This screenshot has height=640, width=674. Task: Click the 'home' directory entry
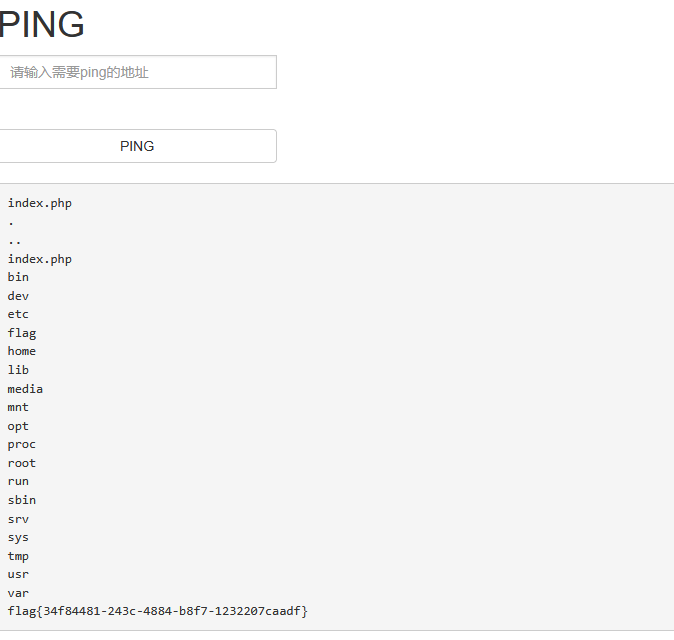tap(22, 351)
